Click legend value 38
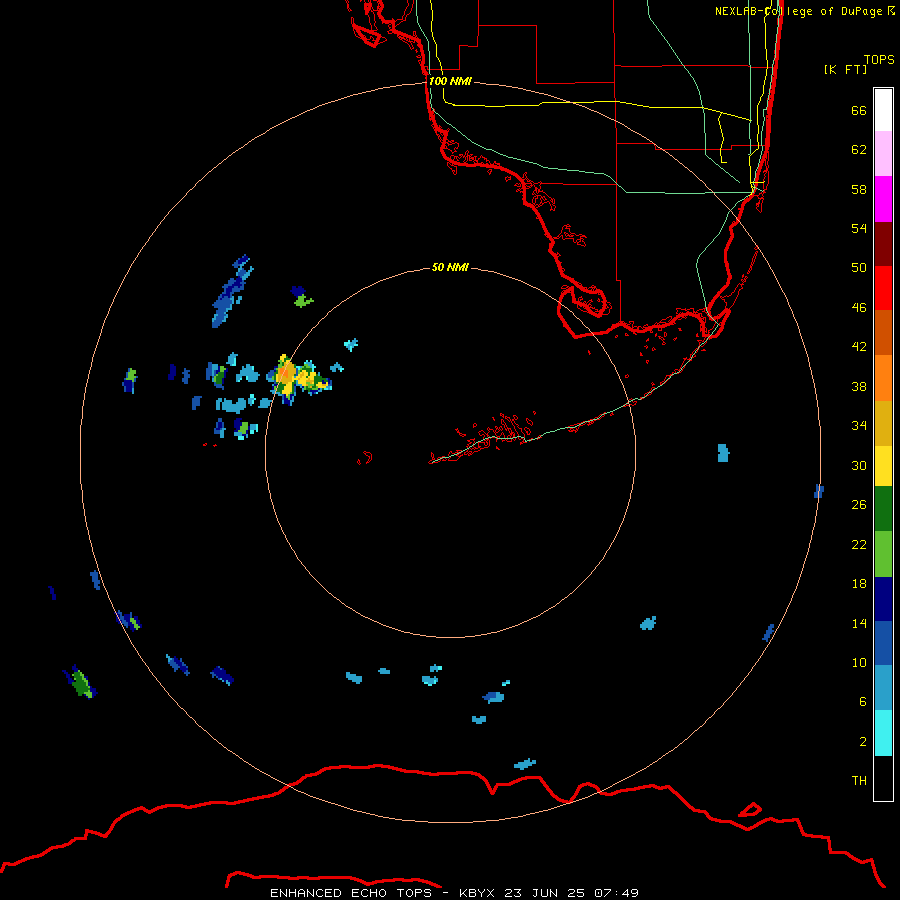Viewport: 900px width, 900px height. [x=859, y=387]
